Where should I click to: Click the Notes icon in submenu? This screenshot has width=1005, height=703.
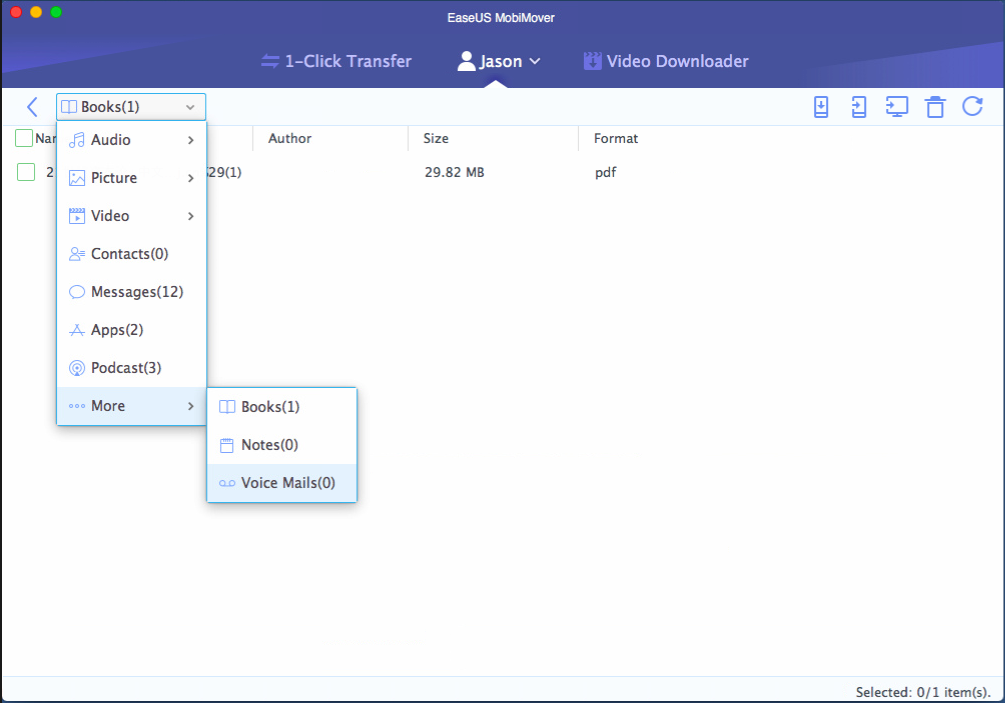227,445
